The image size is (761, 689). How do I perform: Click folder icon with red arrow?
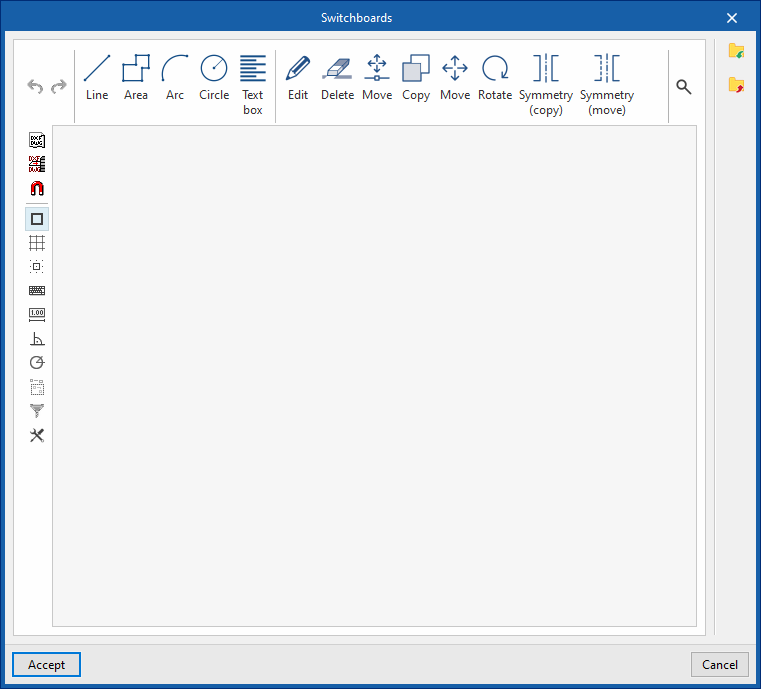(x=736, y=85)
